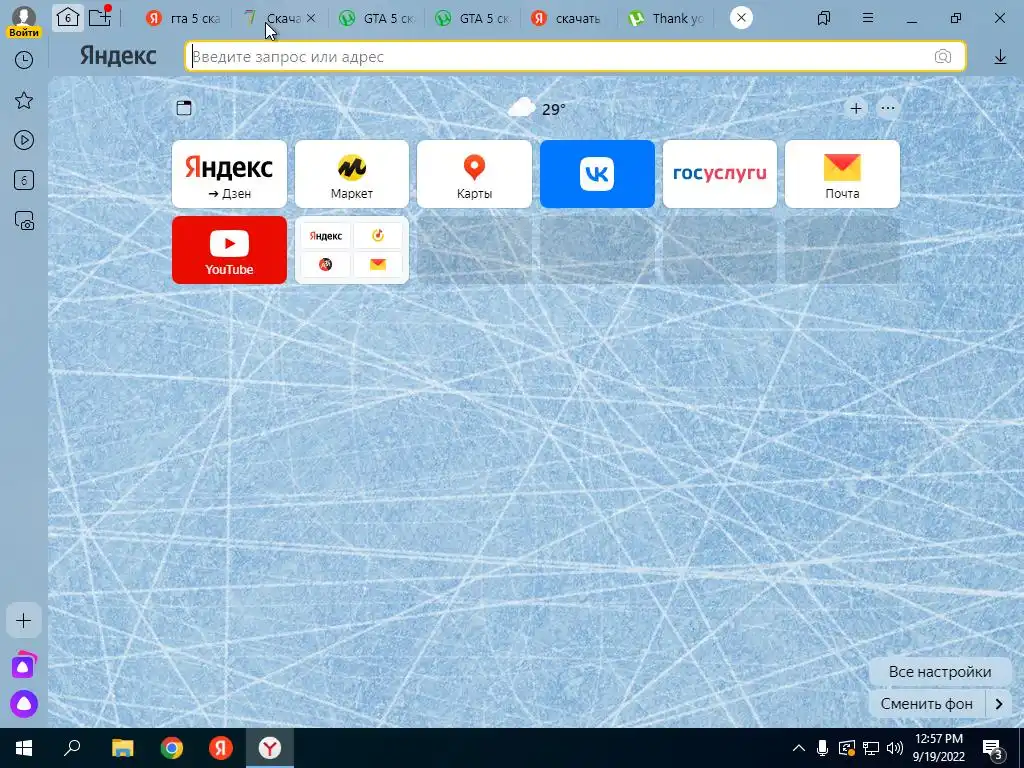Open the tableau window icon left of weather
The image size is (1024, 768).
(x=184, y=108)
